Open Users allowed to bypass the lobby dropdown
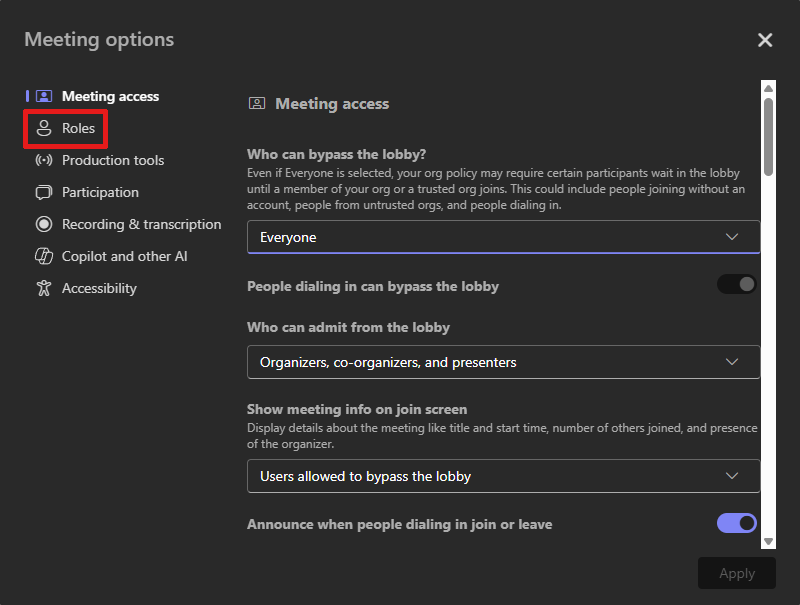Image resolution: width=800 pixels, height=605 pixels. 504,476
